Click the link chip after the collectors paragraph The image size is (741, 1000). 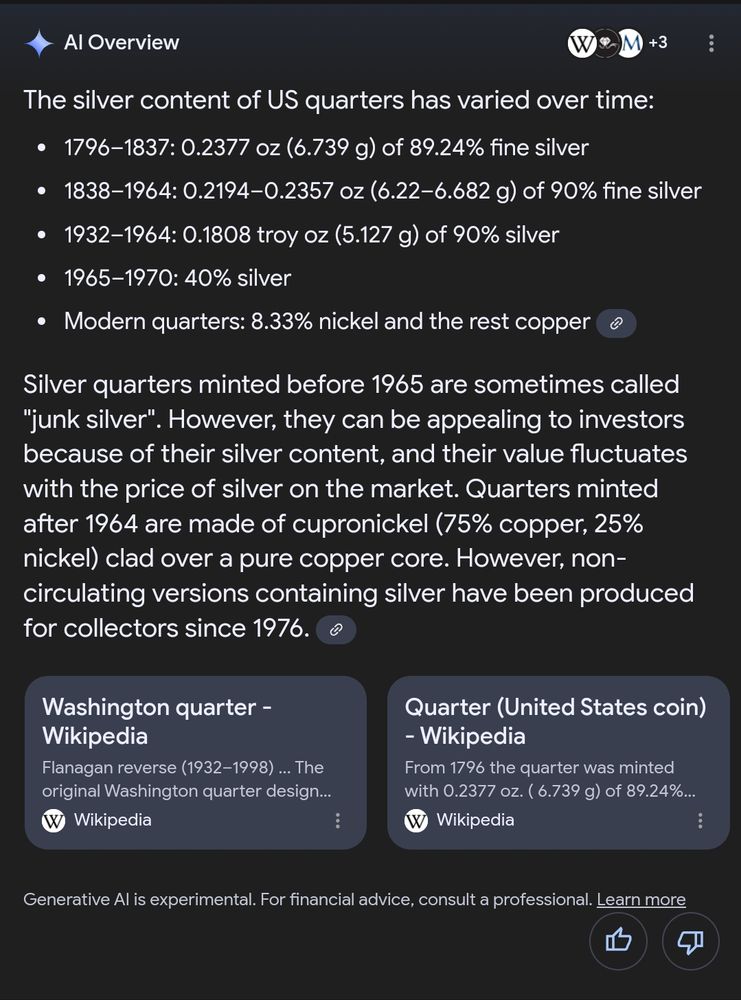click(x=336, y=630)
